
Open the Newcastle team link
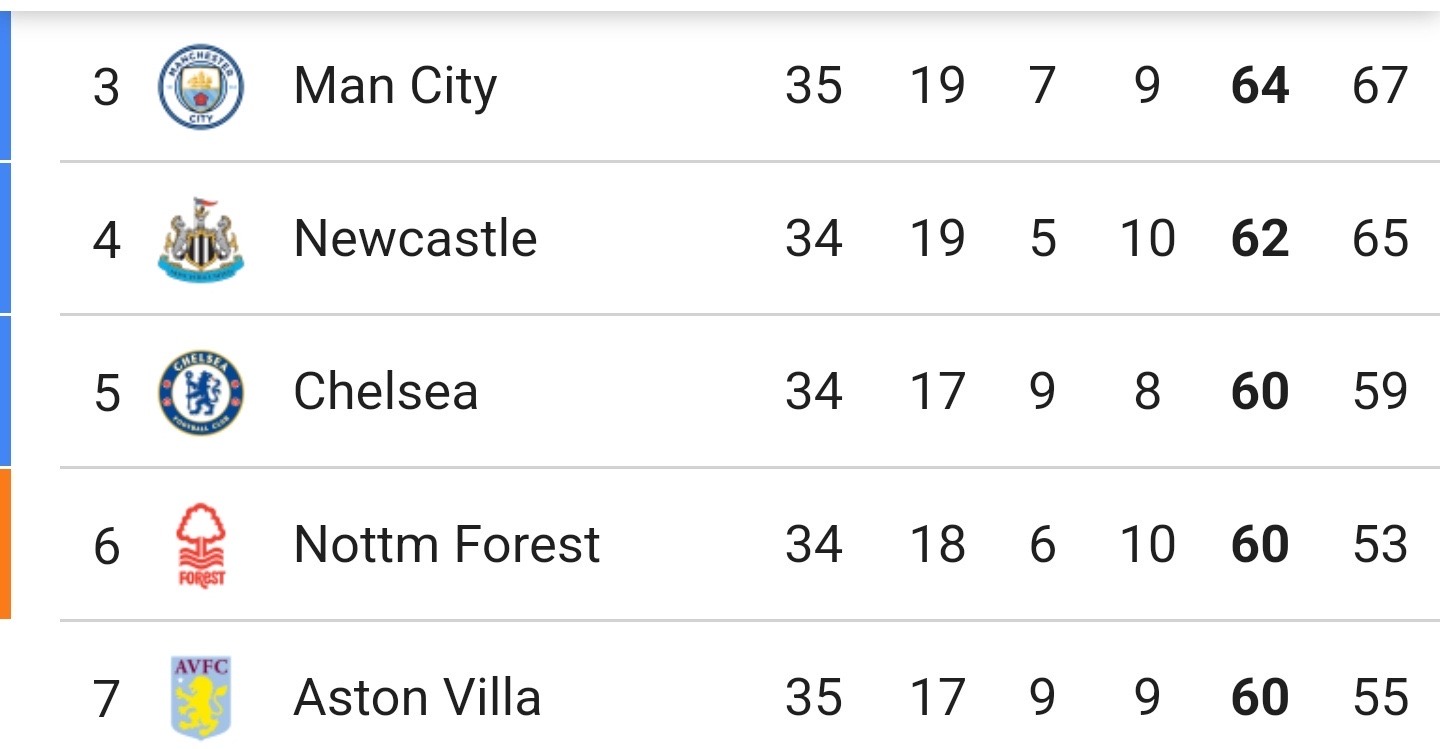point(415,239)
